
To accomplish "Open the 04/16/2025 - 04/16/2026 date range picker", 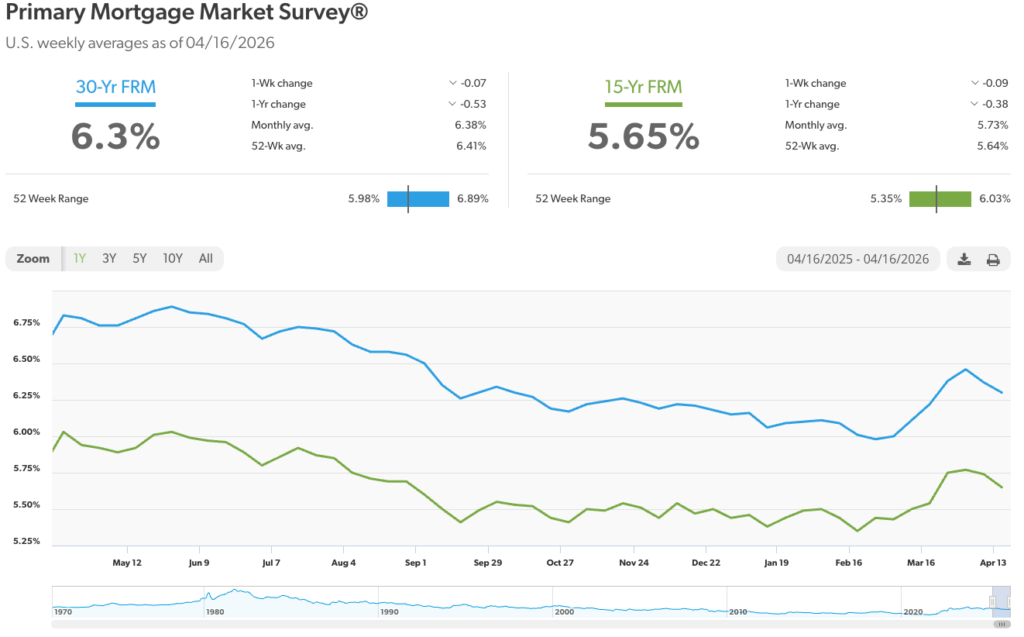I will [x=857, y=259].
